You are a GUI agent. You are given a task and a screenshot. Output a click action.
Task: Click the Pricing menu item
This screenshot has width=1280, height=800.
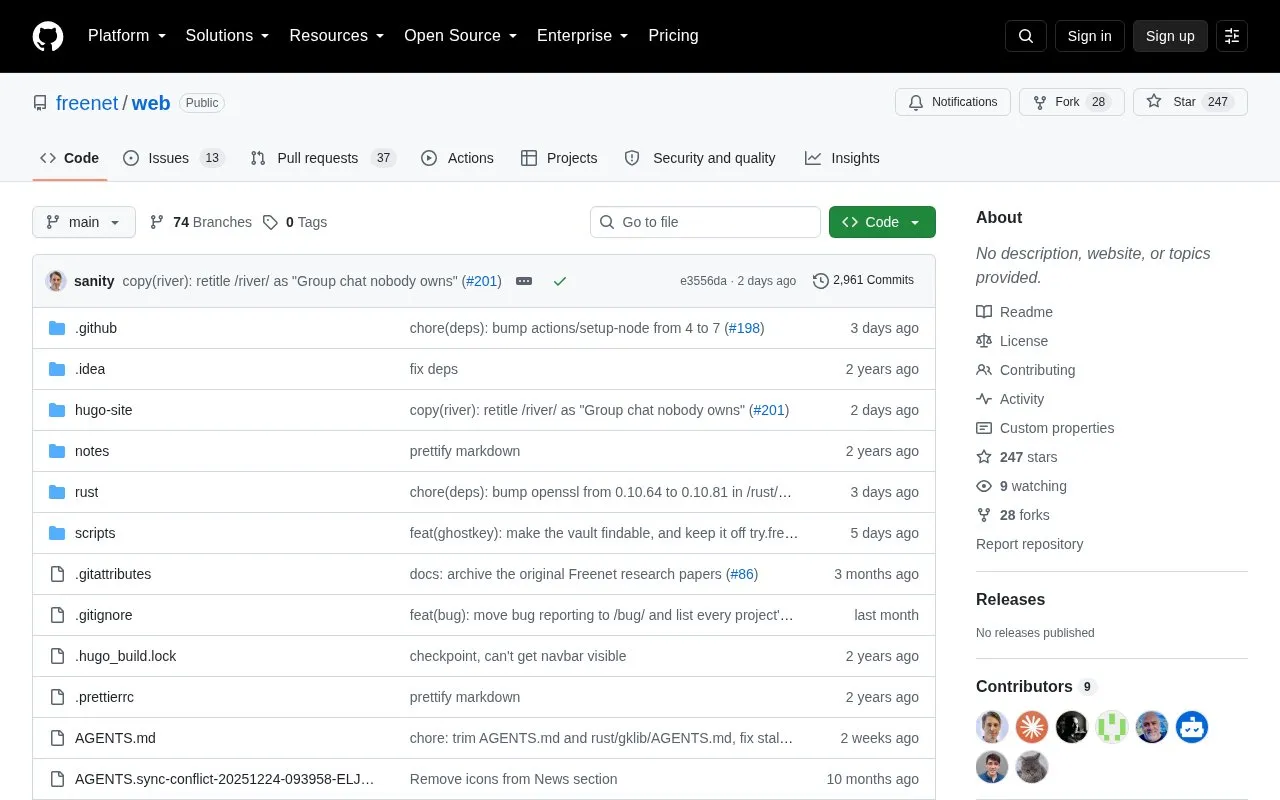673,36
